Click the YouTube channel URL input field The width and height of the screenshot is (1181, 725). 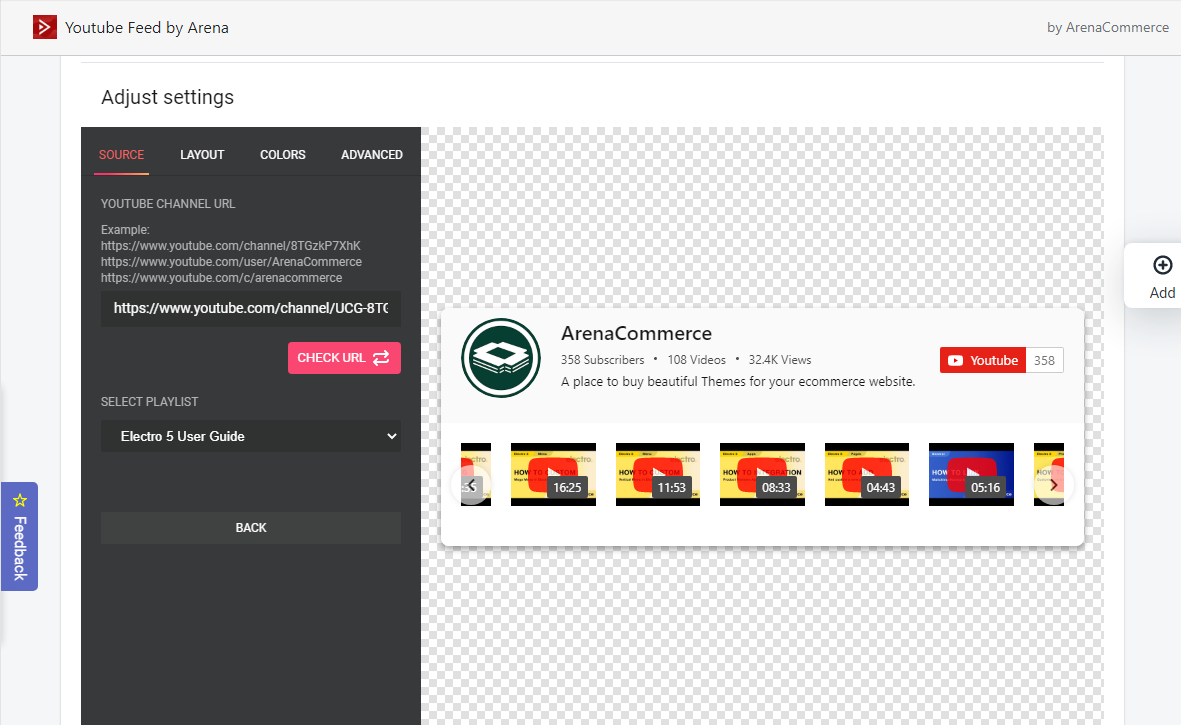[251, 309]
